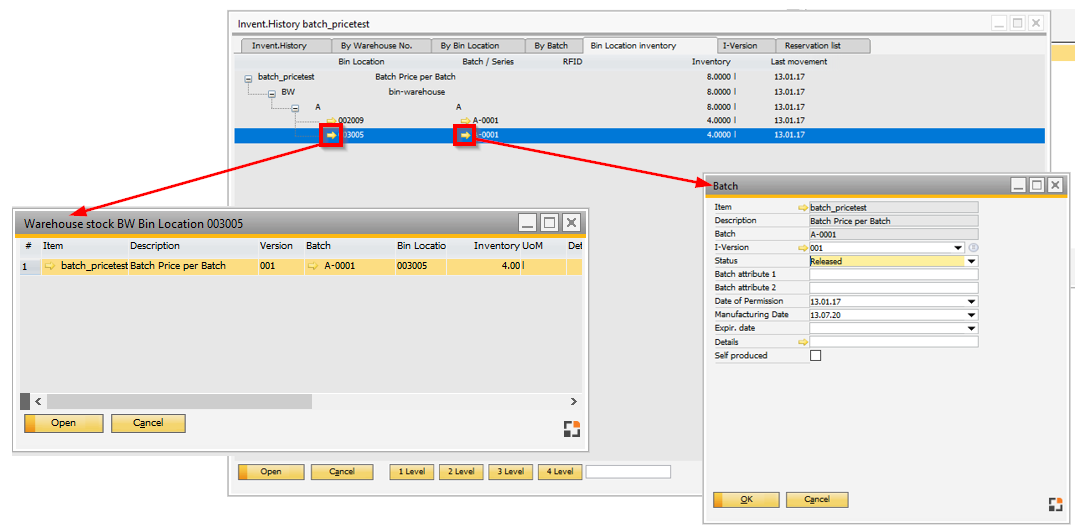This screenshot has width=1079, height=531.
Task: Click link arrow beside batch A-0001 in selected row
Action: pos(465,135)
